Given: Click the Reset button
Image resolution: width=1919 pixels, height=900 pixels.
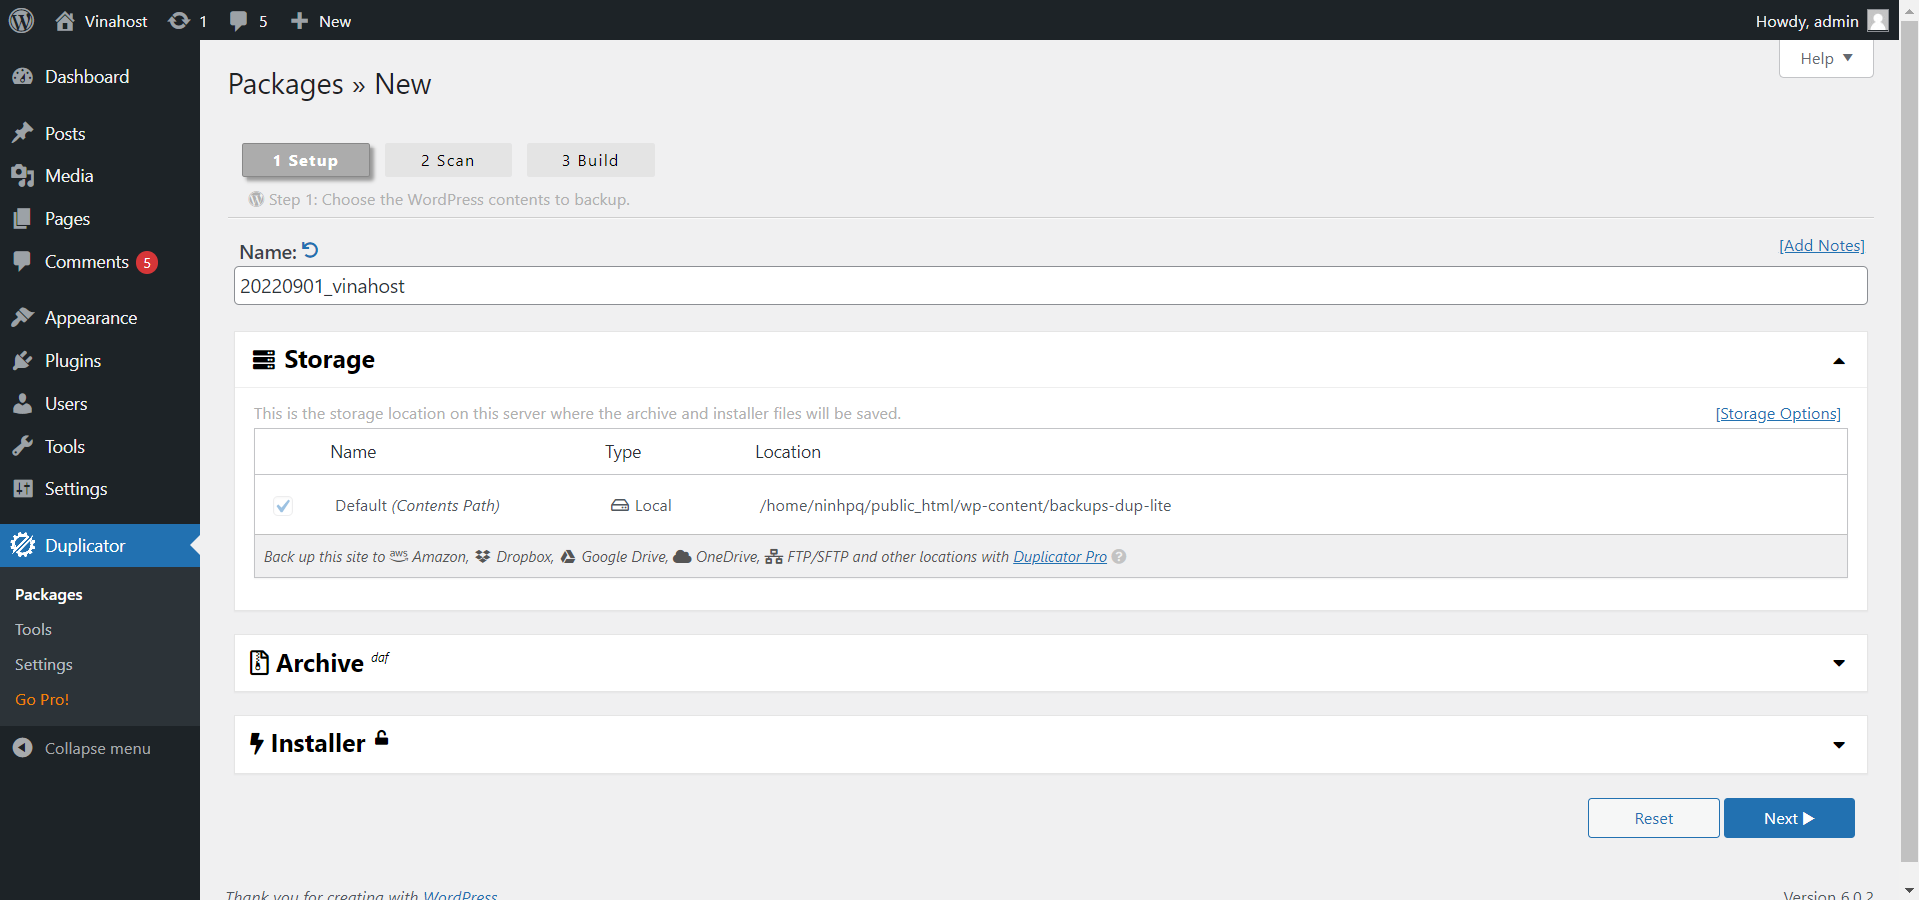Looking at the screenshot, I should (x=1653, y=818).
